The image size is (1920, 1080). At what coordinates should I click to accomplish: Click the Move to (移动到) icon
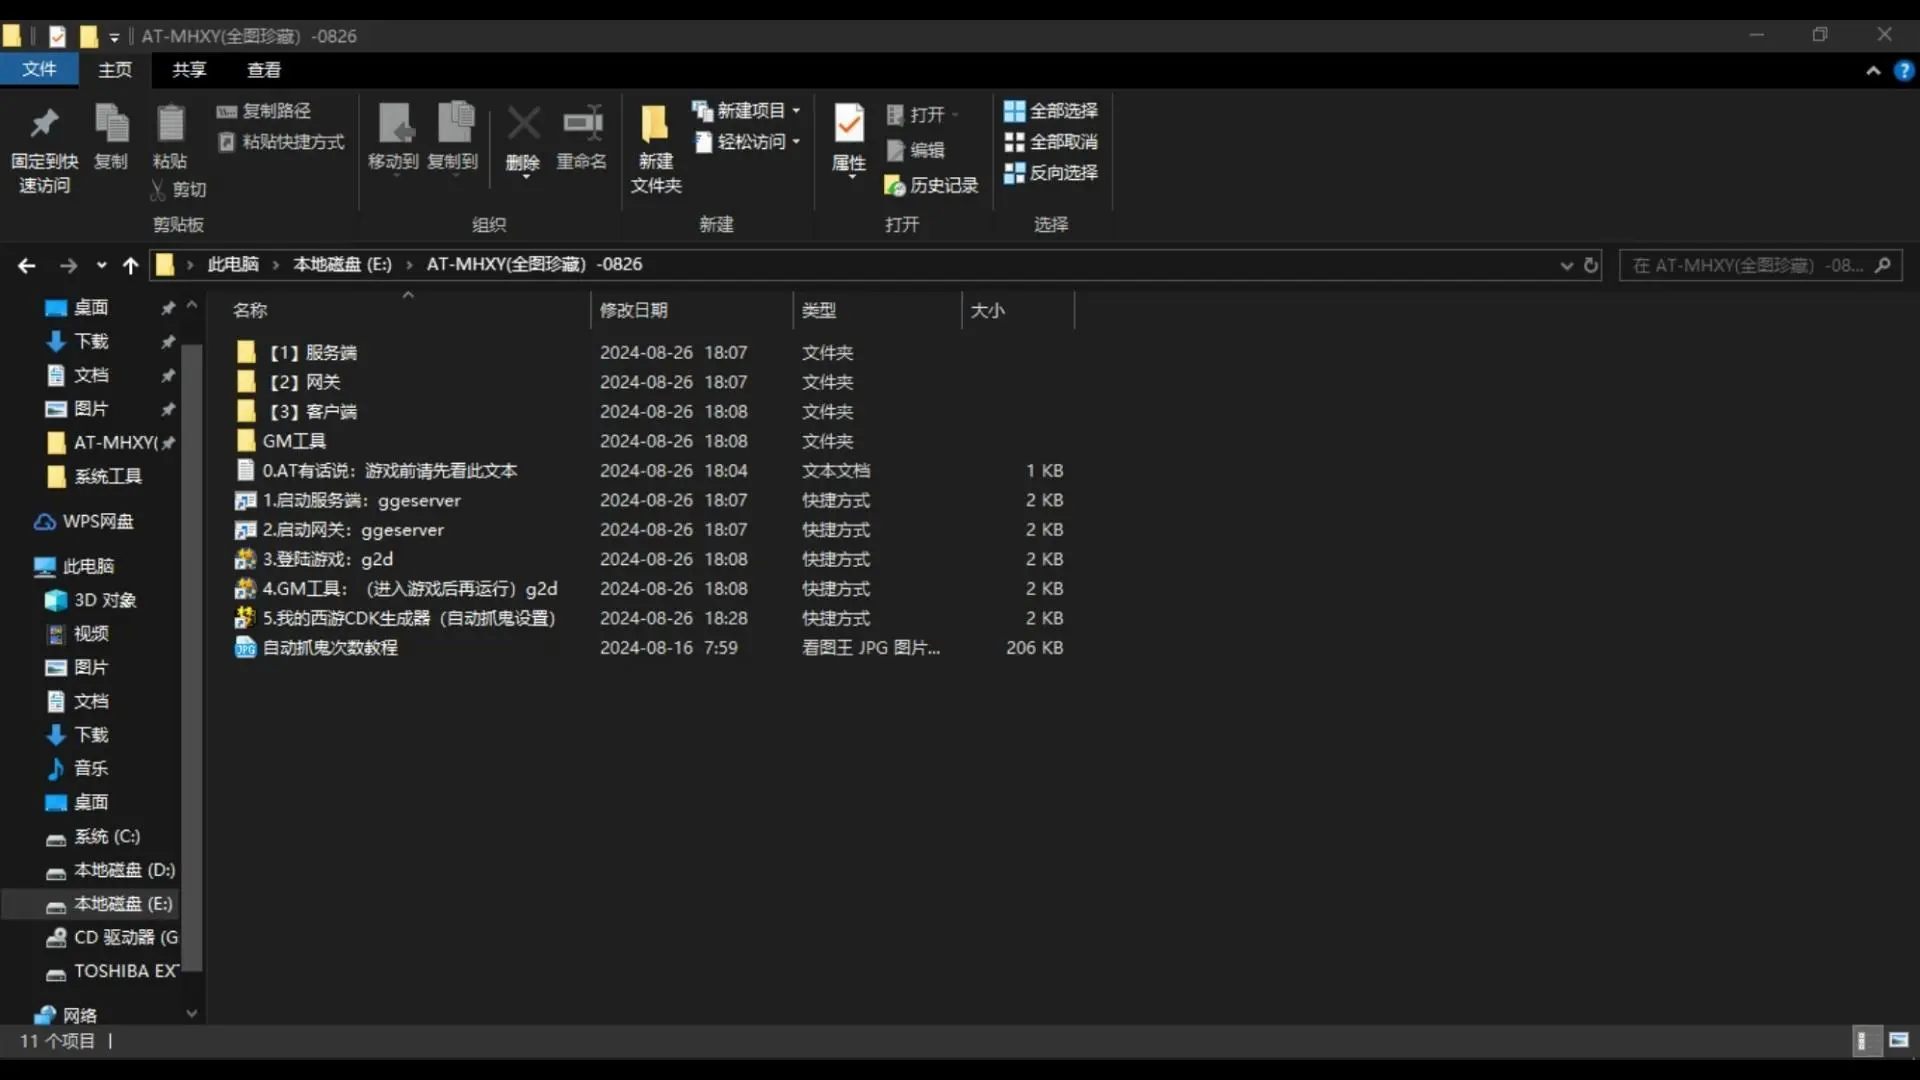pos(394,124)
